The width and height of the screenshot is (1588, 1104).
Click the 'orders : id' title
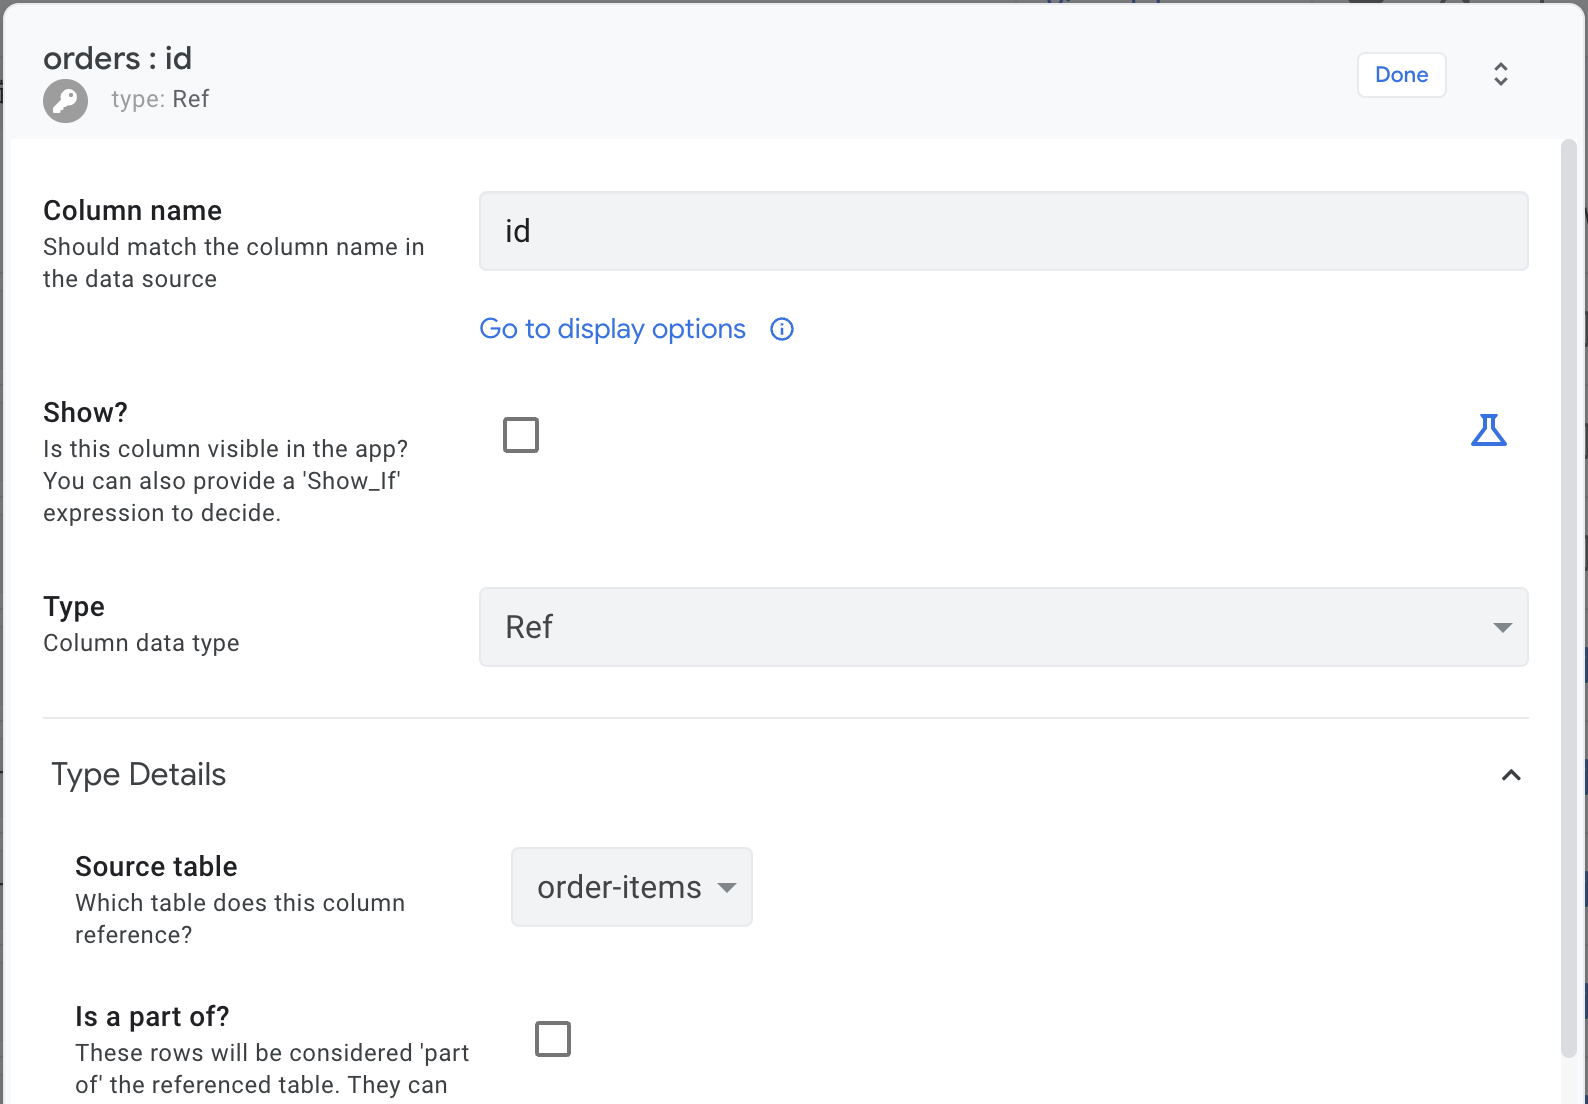pyautogui.click(x=117, y=58)
